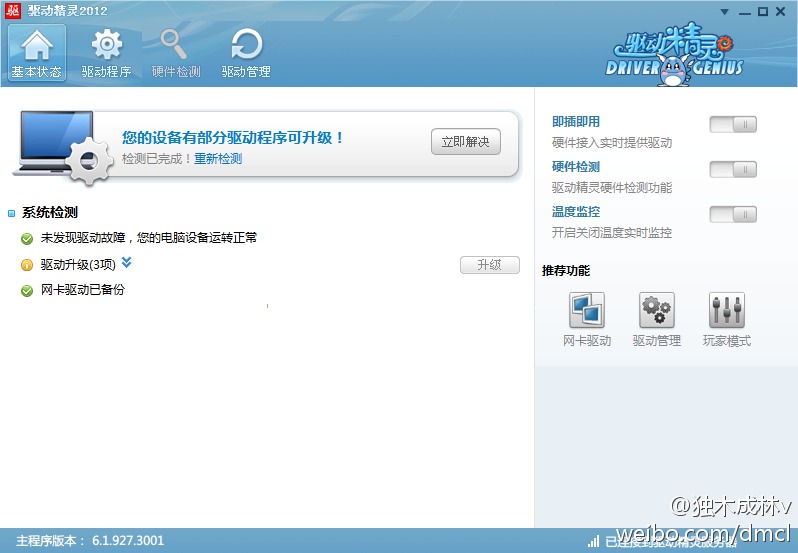Click the 网卡驱动已备份 status text
798x553 pixels.
pos(82,290)
